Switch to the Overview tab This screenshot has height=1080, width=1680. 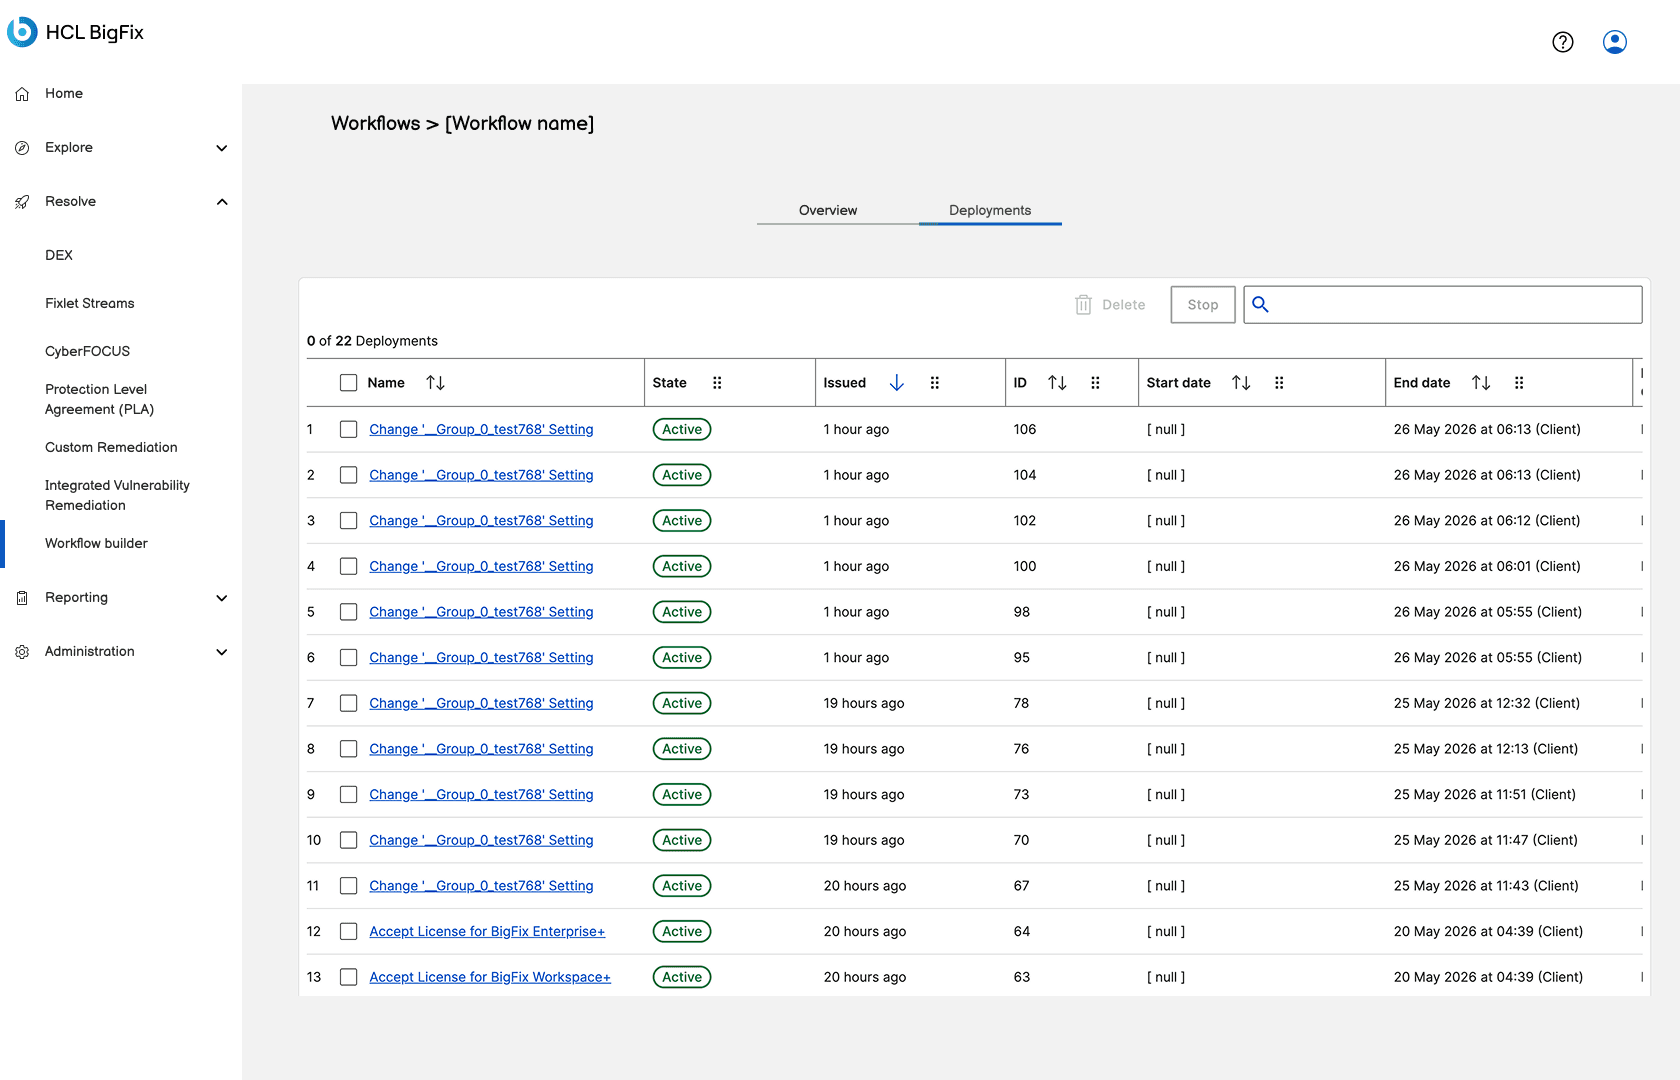pos(828,210)
